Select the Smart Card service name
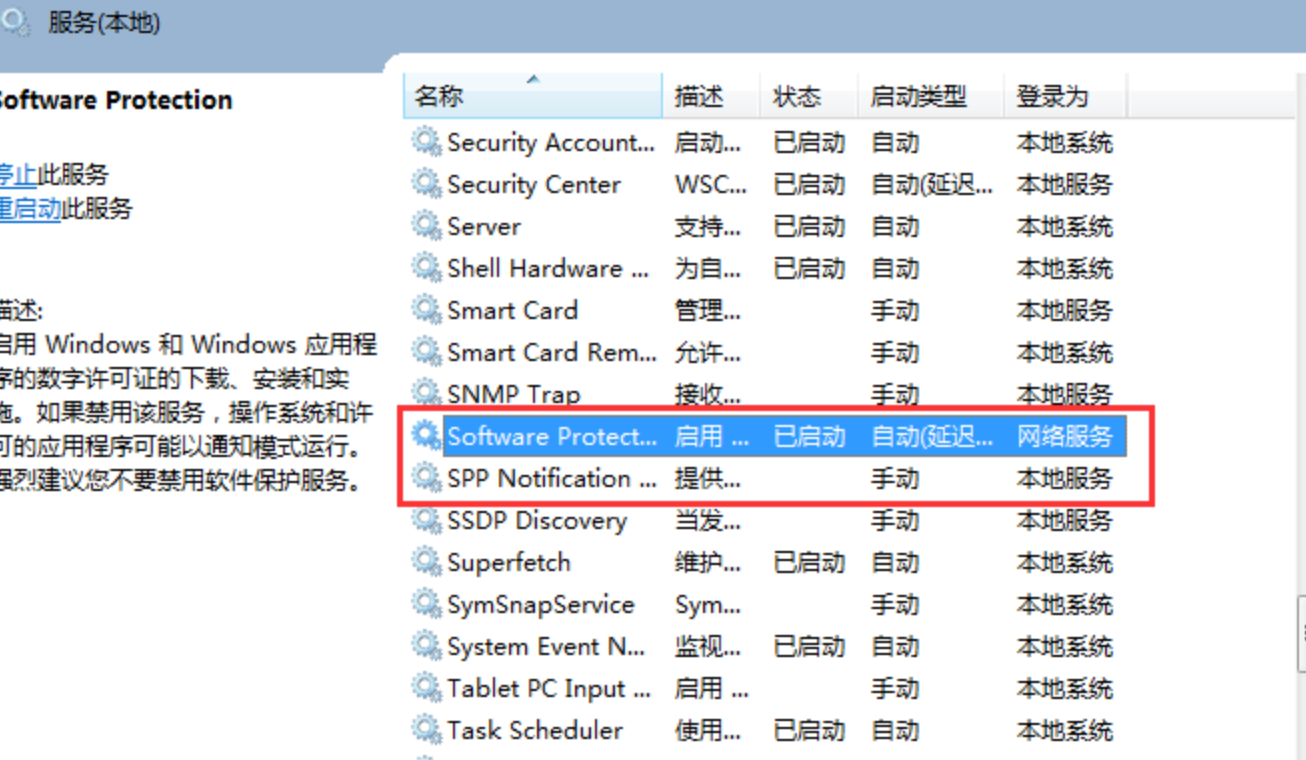The image size is (1306, 760). coord(512,310)
